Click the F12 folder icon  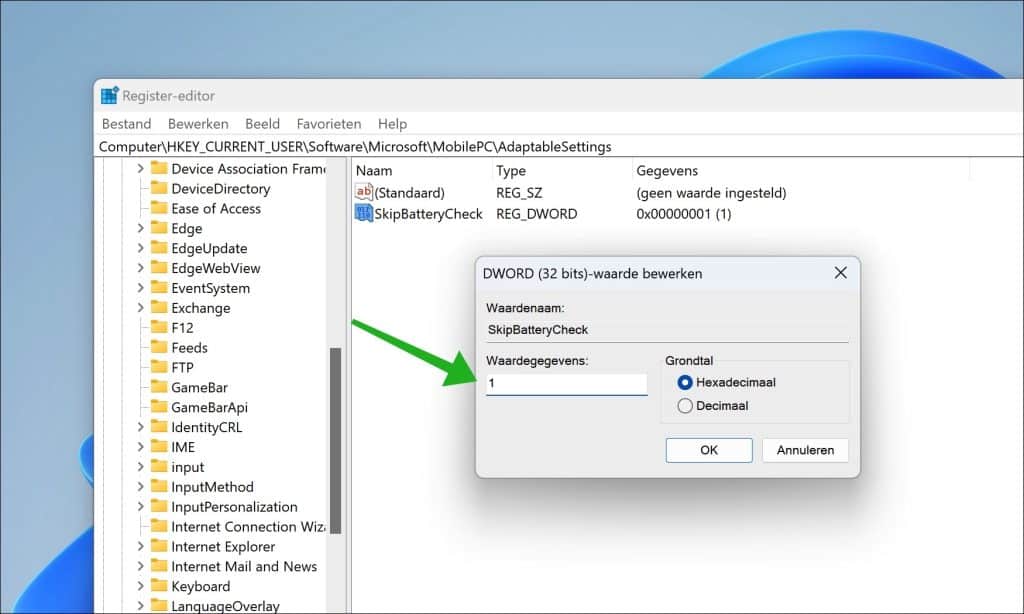(159, 327)
